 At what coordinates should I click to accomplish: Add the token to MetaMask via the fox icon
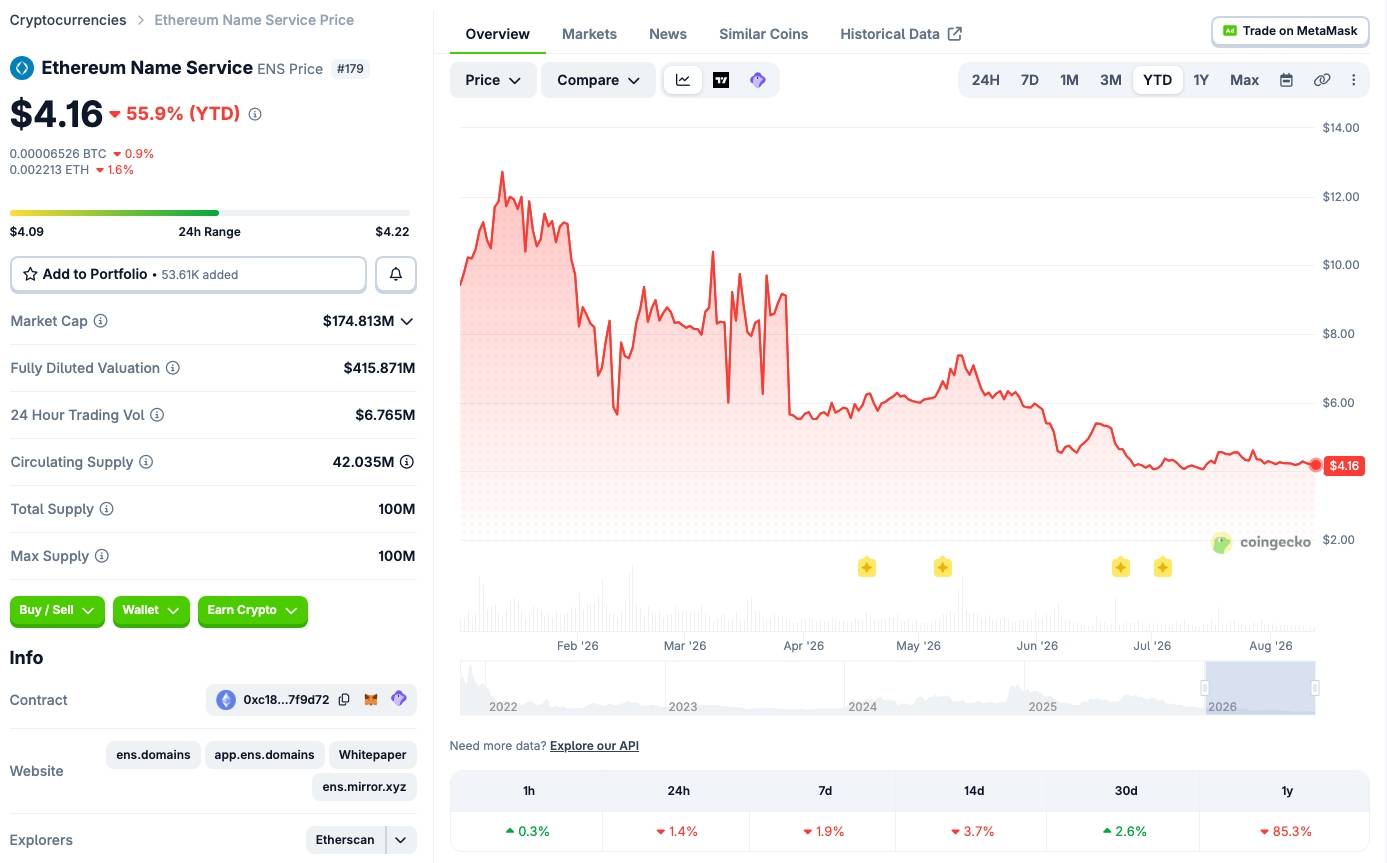pos(371,700)
